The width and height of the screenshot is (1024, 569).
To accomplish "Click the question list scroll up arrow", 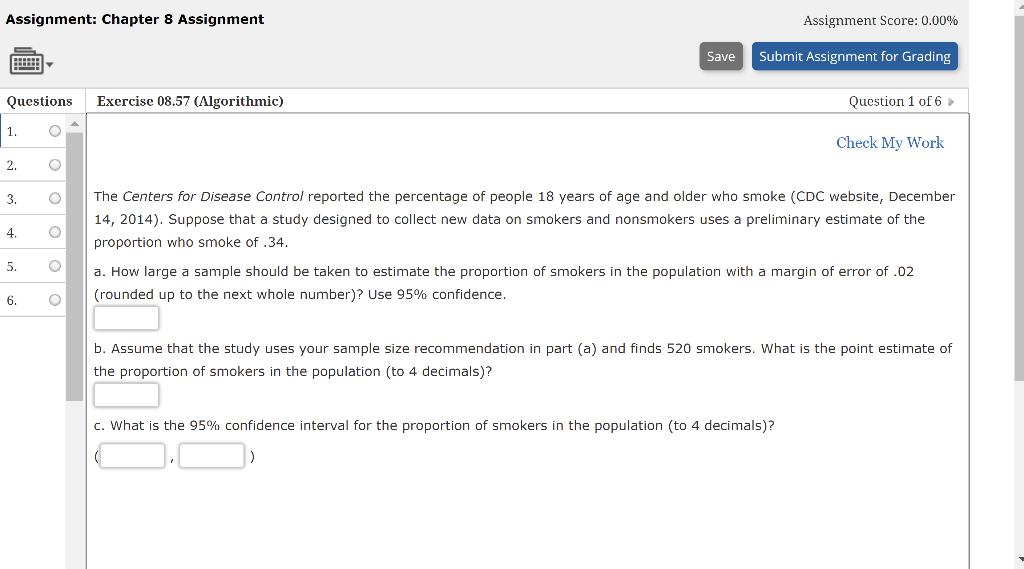I will click(74, 123).
